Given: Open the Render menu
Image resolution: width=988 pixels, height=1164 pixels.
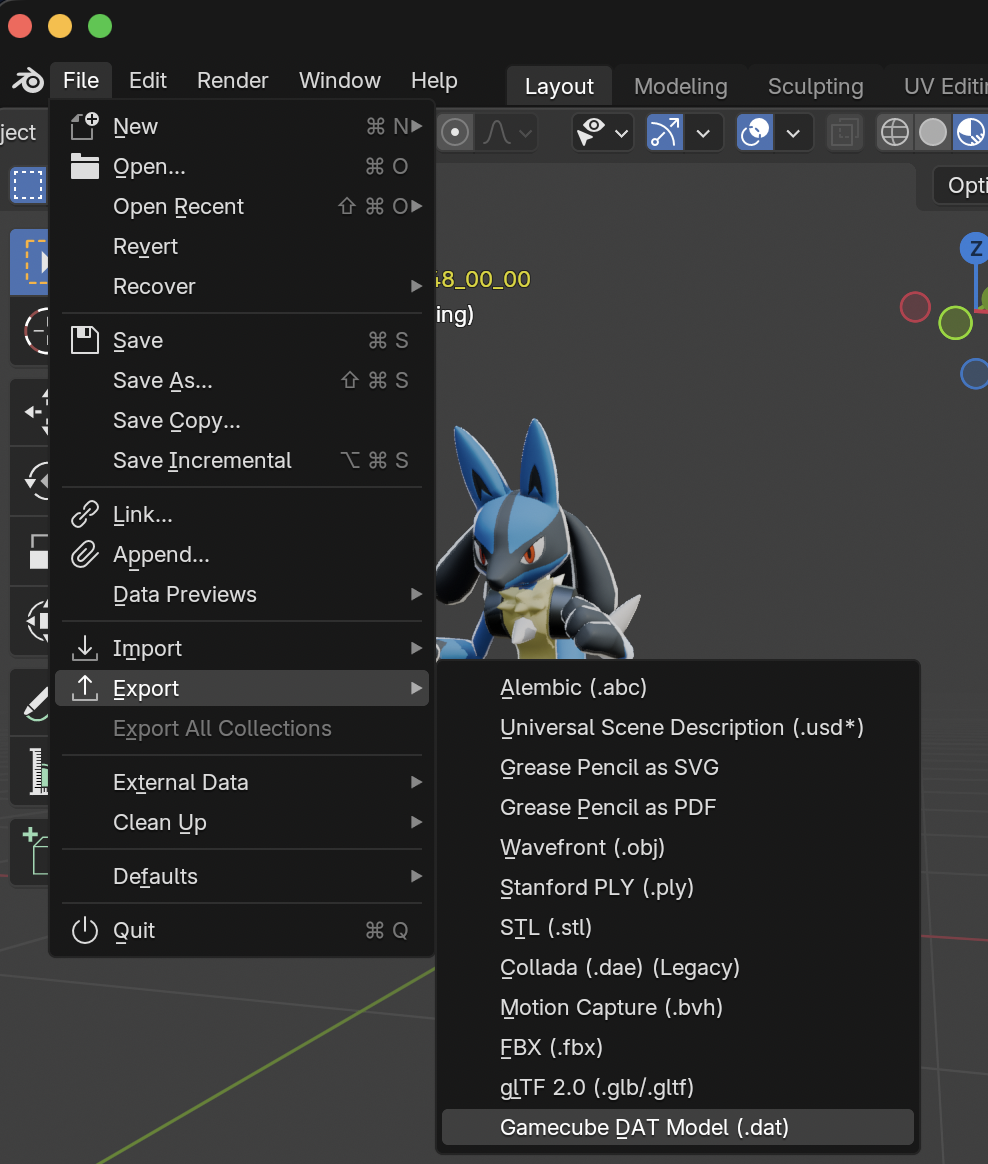Looking at the screenshot, I should 232,80.
